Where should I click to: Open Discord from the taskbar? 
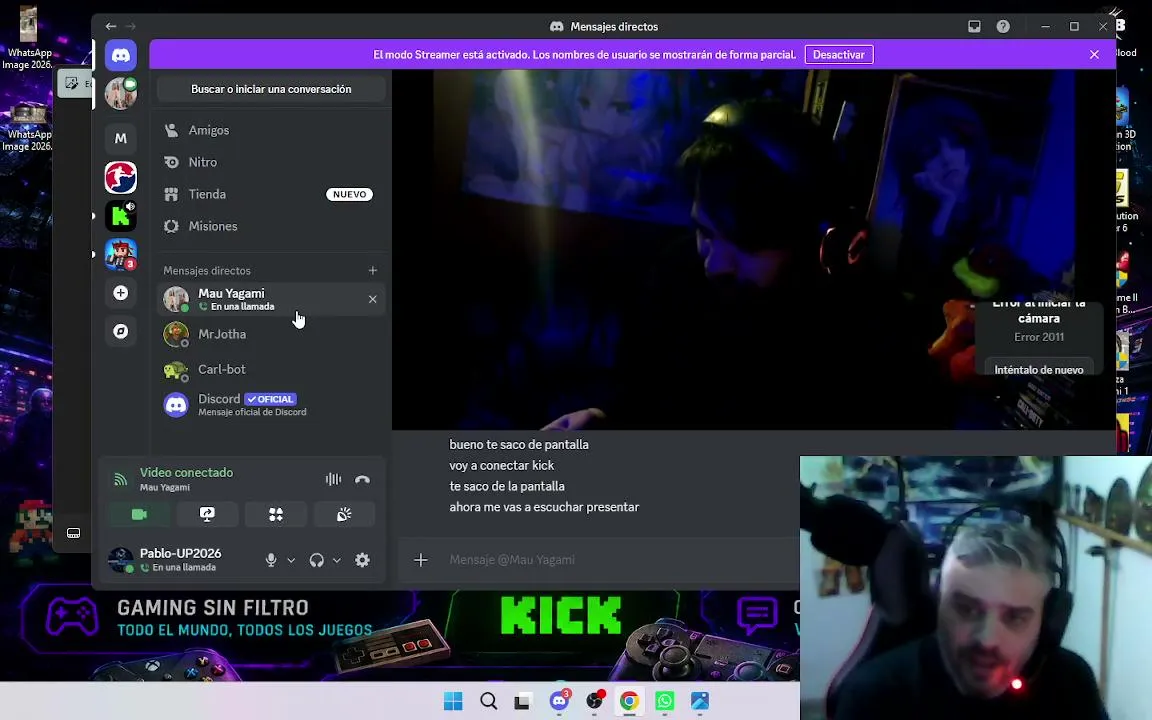coord(559,701)
